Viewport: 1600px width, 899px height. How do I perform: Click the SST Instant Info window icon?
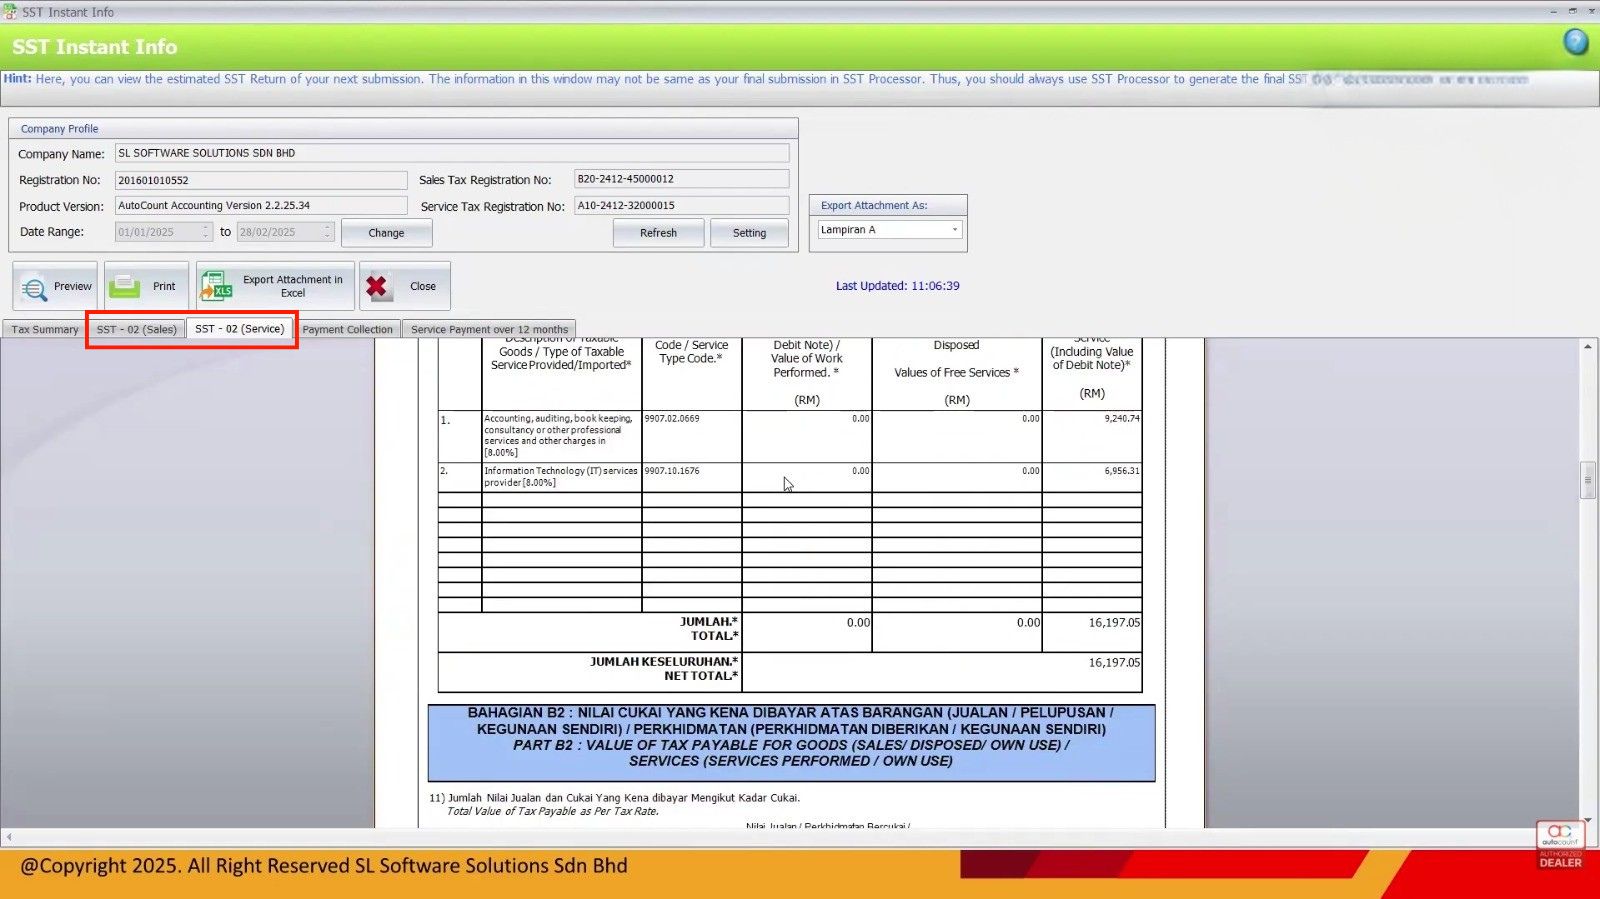click(x=10, y=12)
